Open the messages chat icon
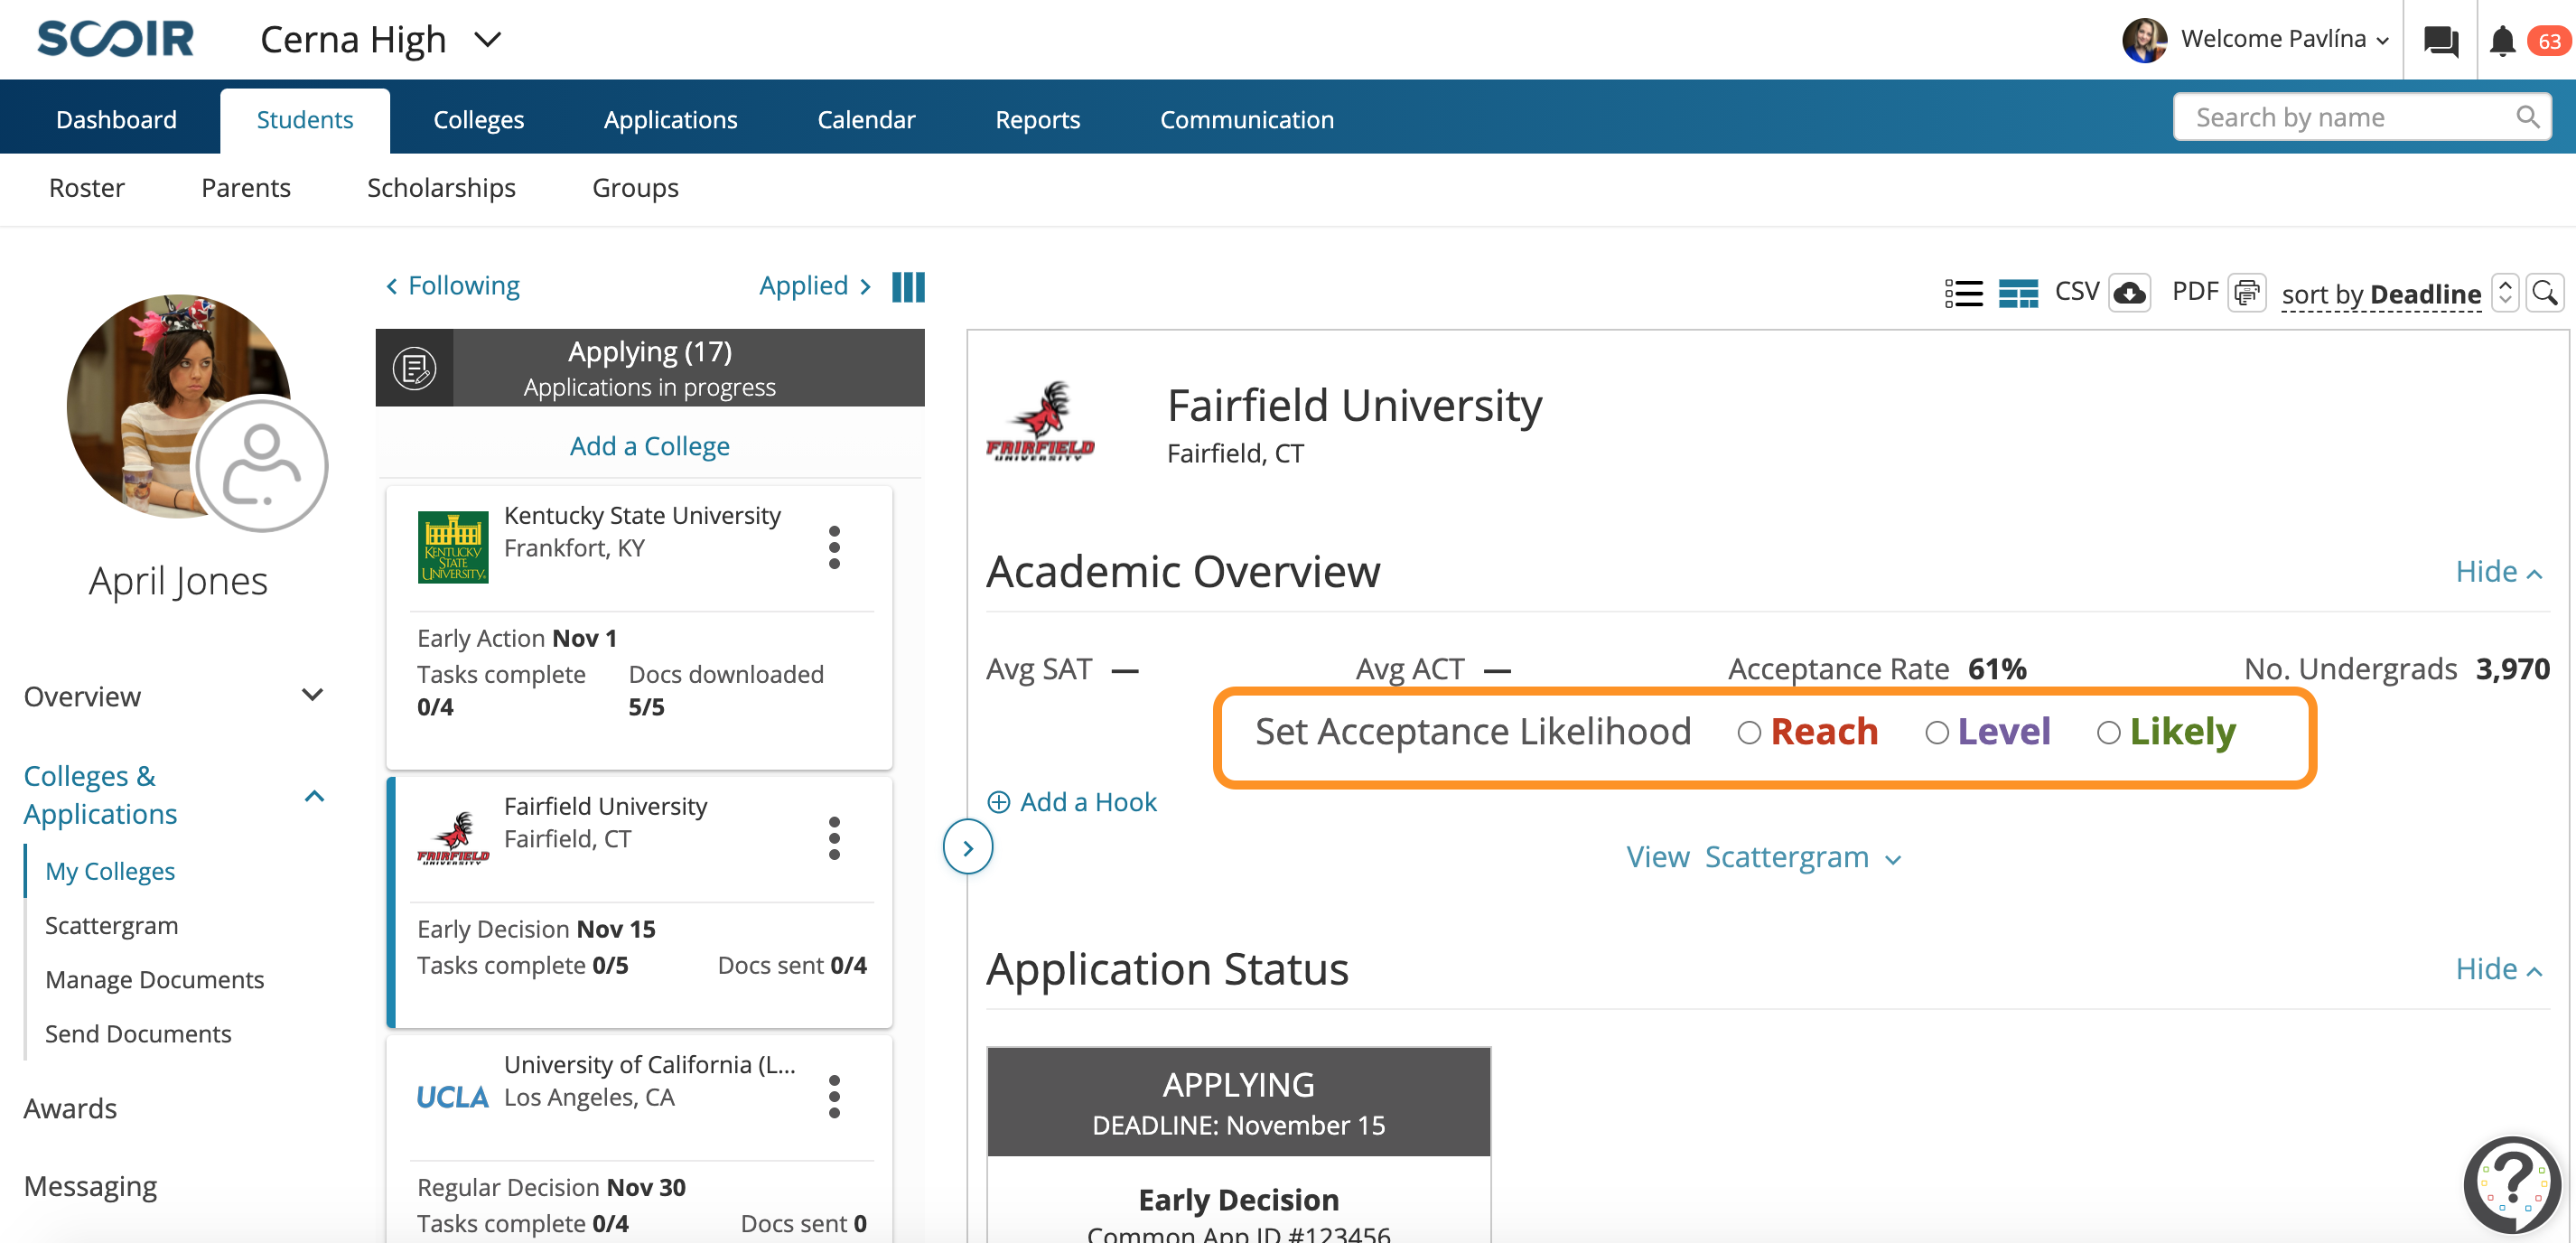The height and width of the screenshot is (1243, 2576). pos(2441,41)
